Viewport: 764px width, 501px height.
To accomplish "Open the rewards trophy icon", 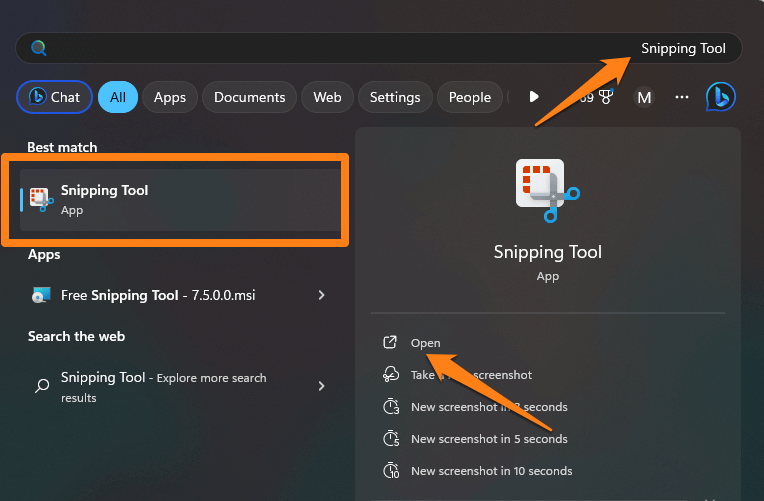I will [x=606, y=96].
